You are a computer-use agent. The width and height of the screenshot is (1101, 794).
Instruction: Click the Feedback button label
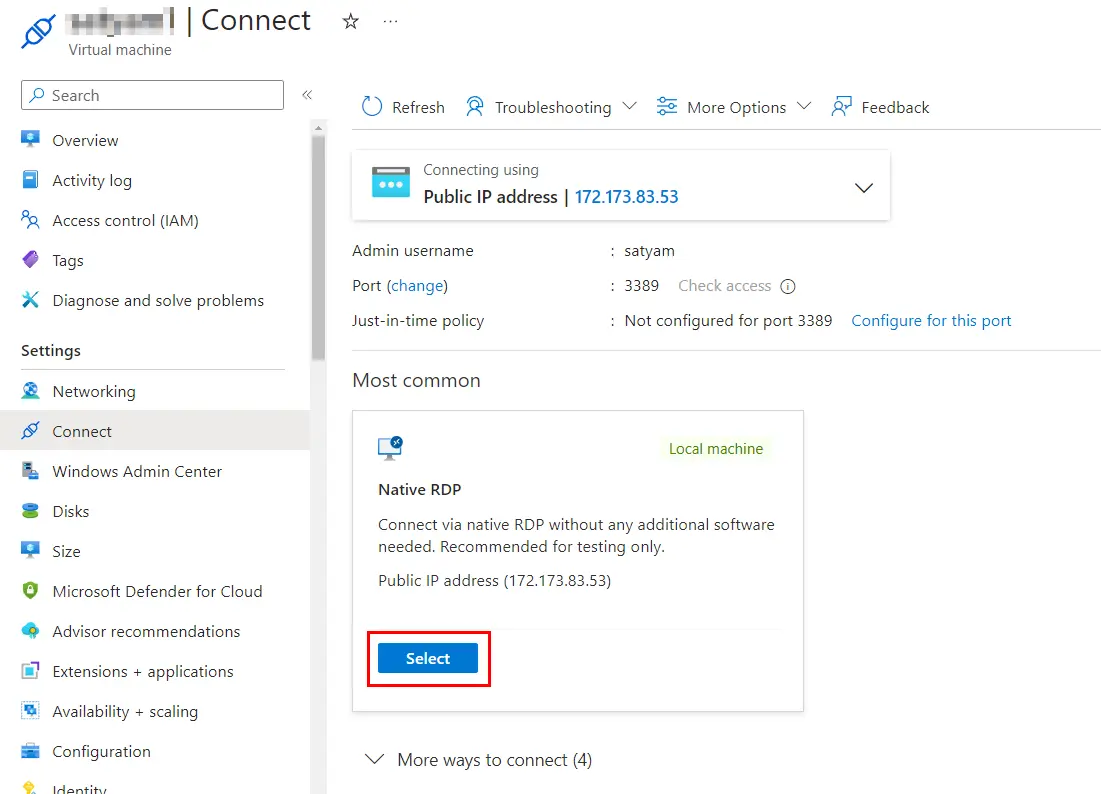coord(895,107)
